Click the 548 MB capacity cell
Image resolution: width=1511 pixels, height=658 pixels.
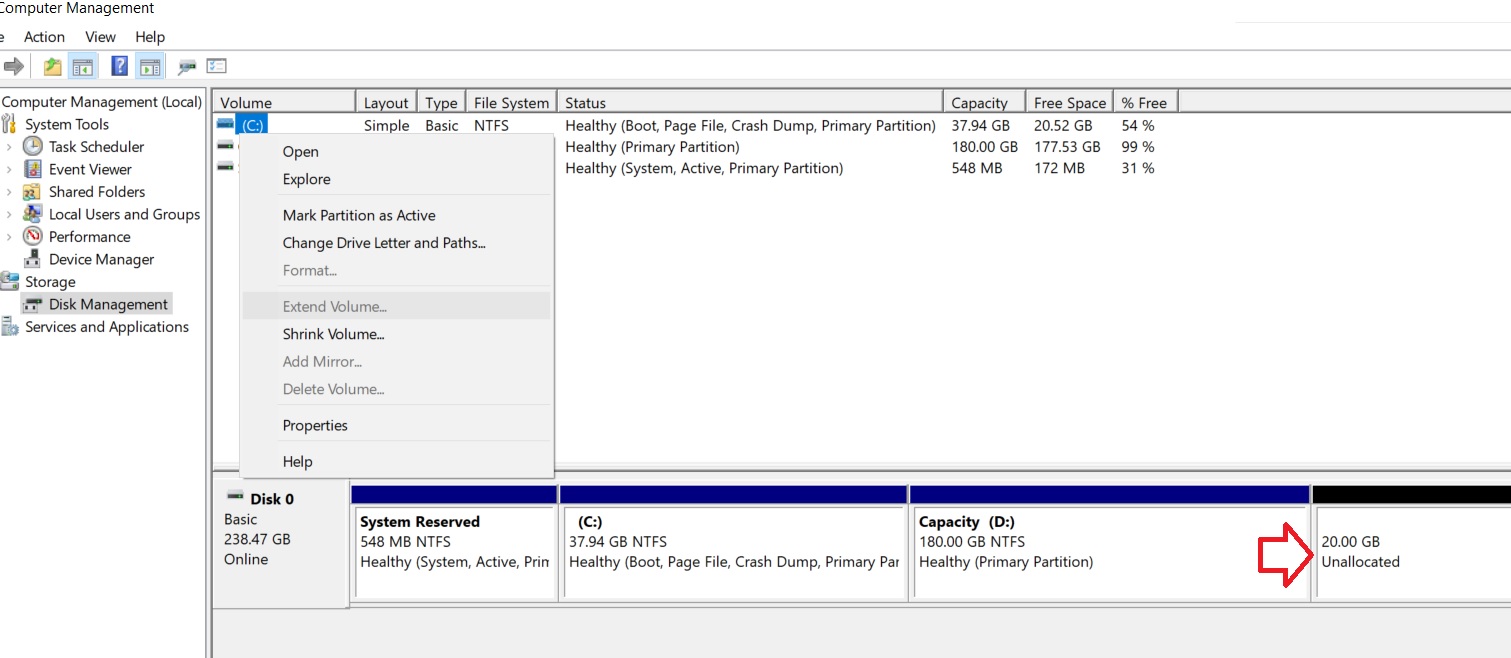[x=977, y=169]
